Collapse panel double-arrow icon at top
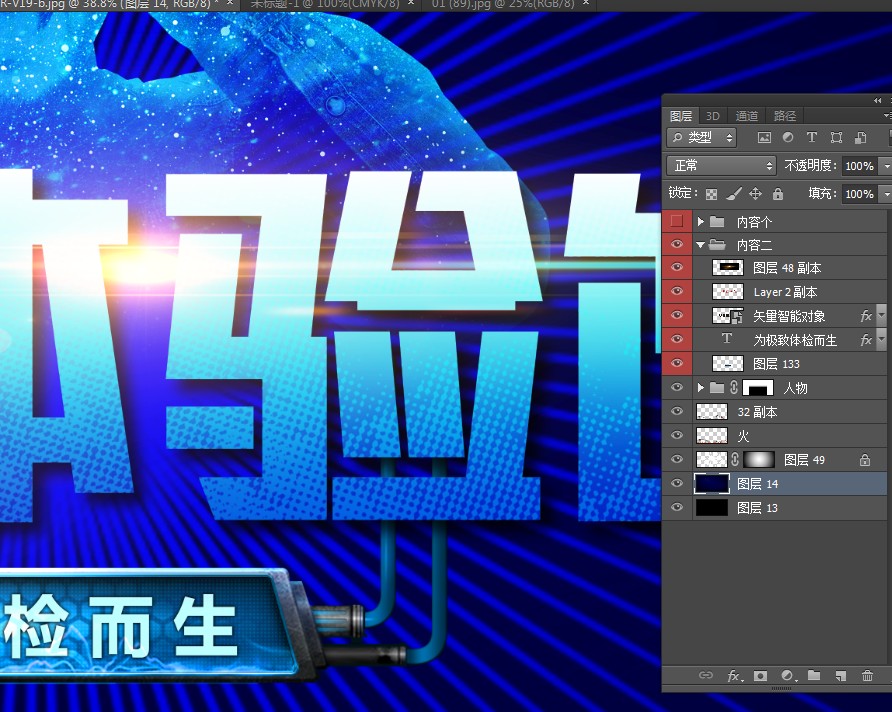Image resolution: width=892 pixels, height=712 pixels. pyautogui.click(x=877, y=101)
